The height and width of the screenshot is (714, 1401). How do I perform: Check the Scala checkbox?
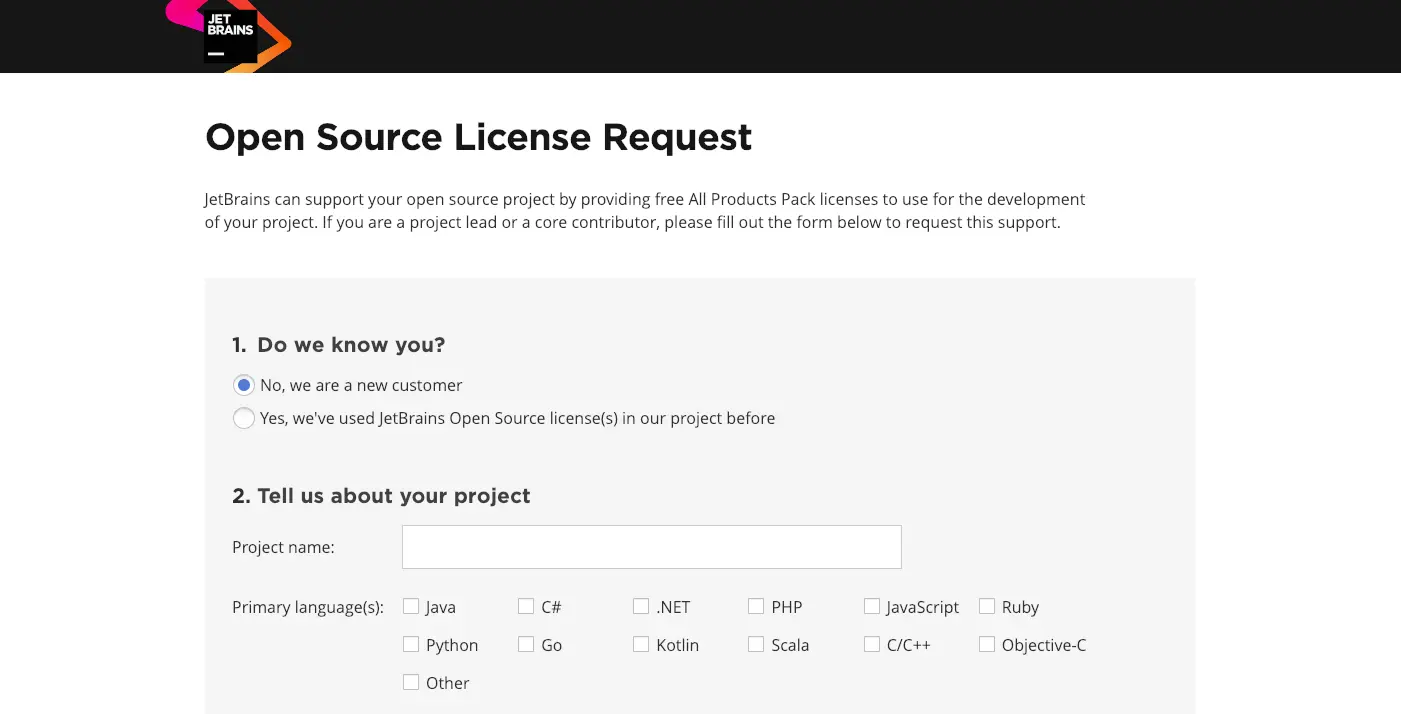tap(756, 644)
